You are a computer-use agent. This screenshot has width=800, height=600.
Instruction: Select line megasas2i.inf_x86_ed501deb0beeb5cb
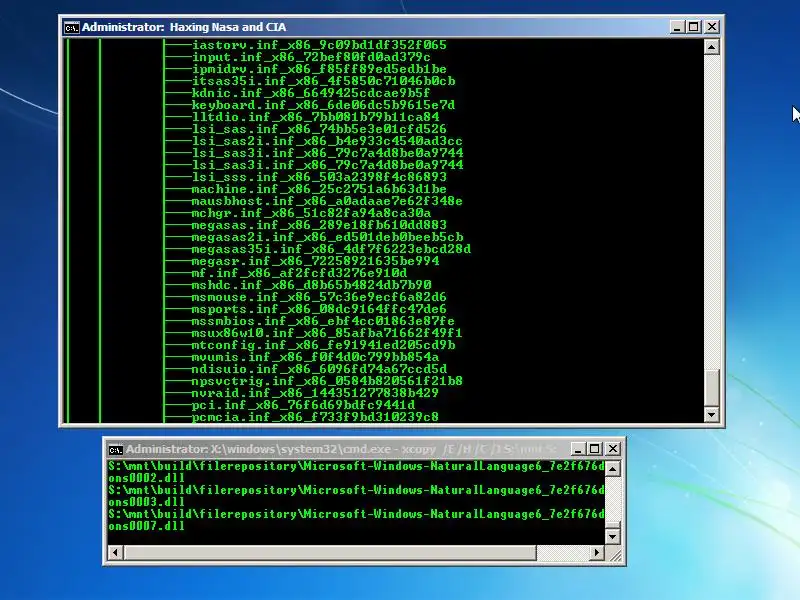pyautogui.click(x=328, y=237)
